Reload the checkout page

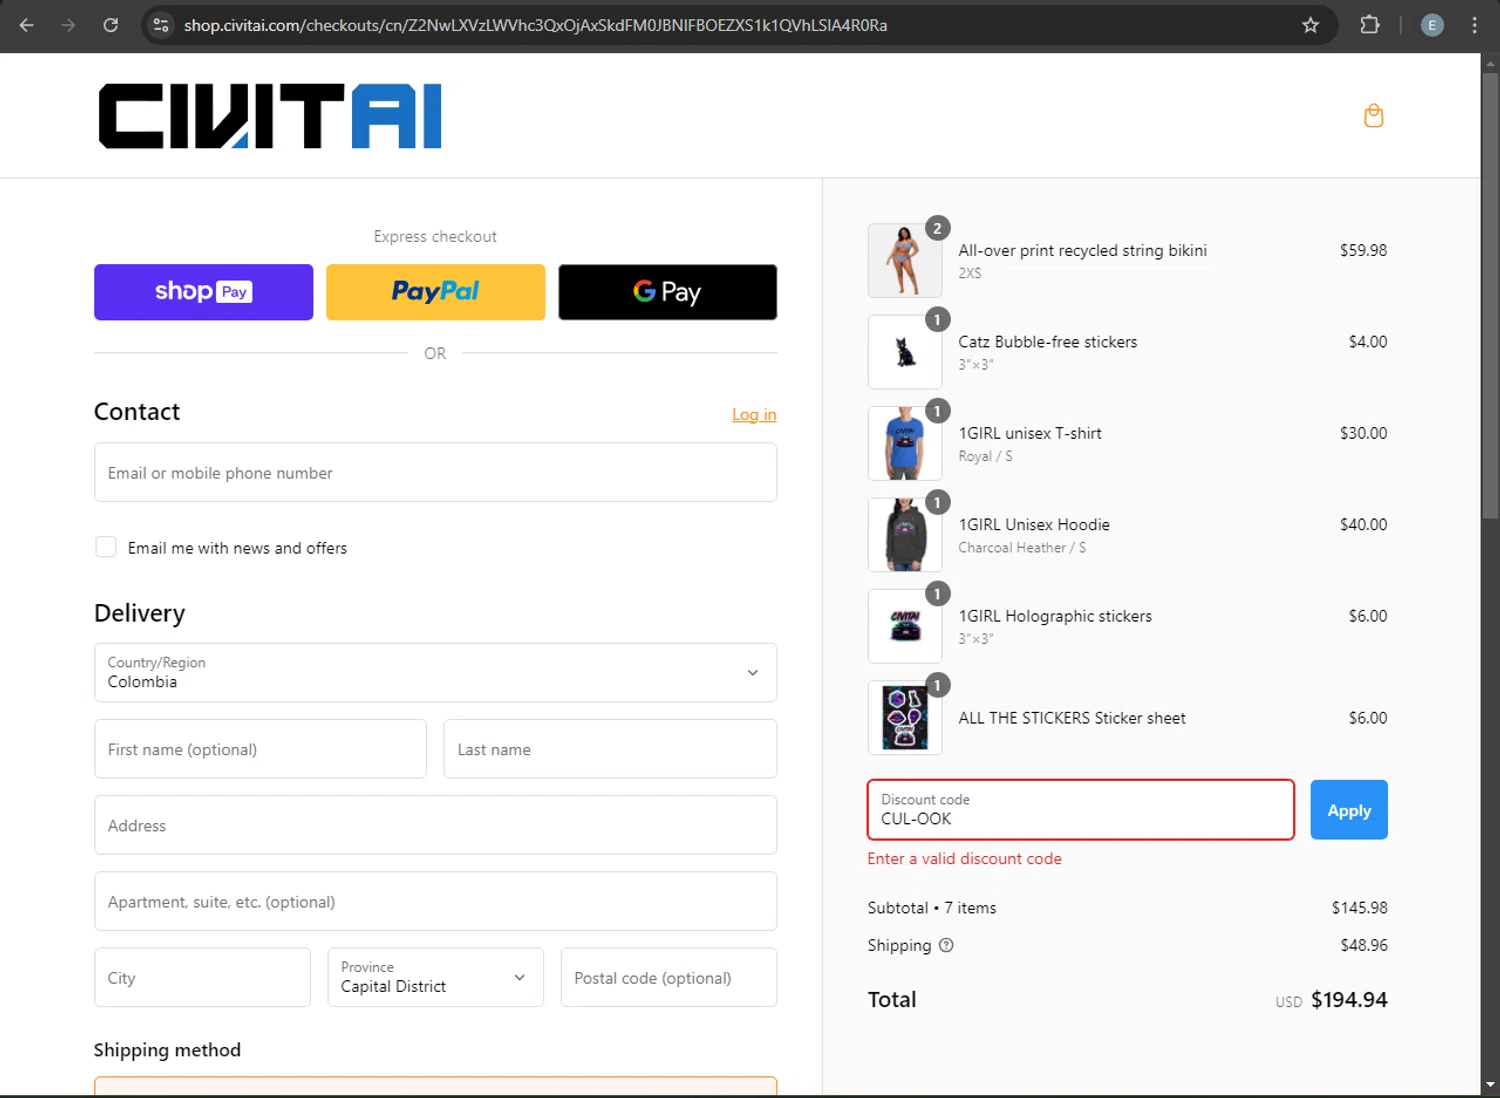pos(111,25)
